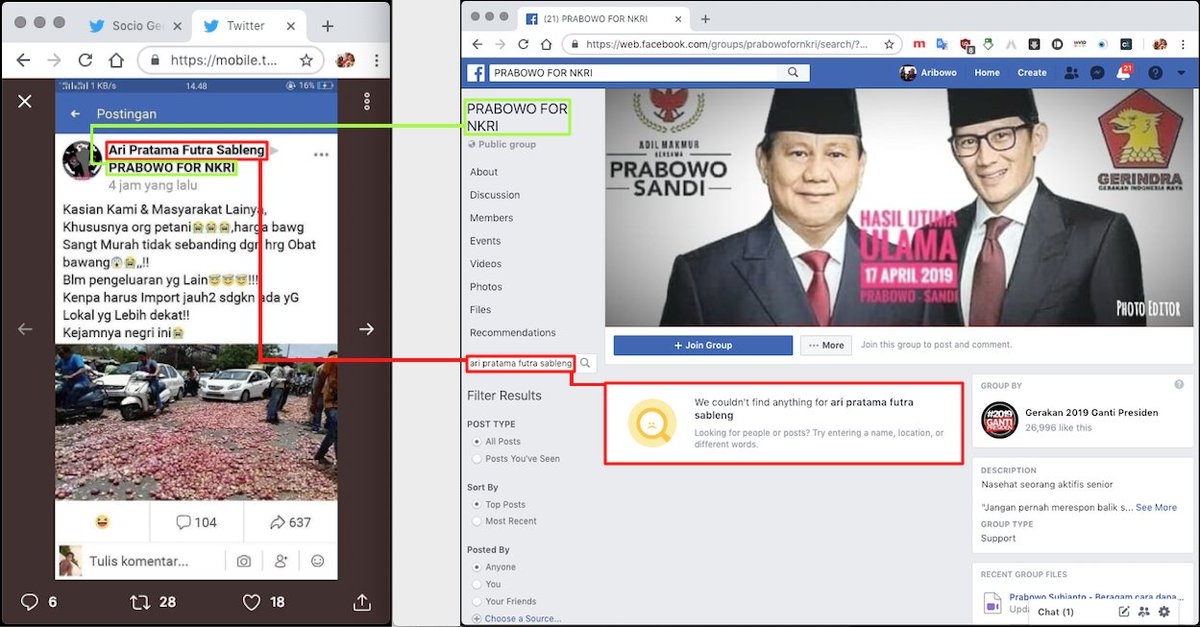Select Posted By You radio button

pyautogui.click(x=476, y=584)
